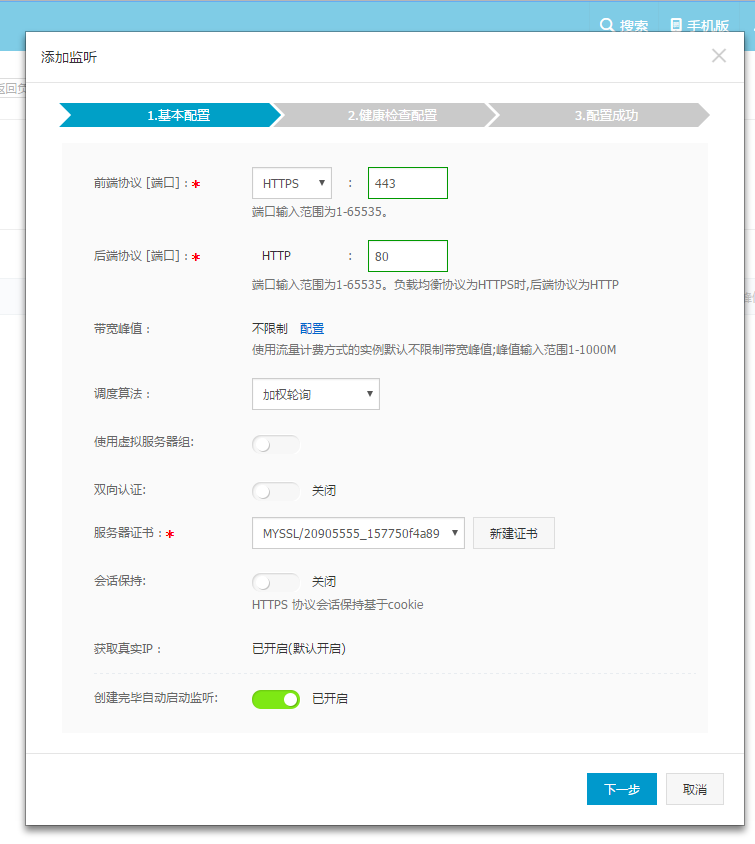Click the 新建证书 button
The height and width of the screenshot is (844, 755).
tap(513, 533)
